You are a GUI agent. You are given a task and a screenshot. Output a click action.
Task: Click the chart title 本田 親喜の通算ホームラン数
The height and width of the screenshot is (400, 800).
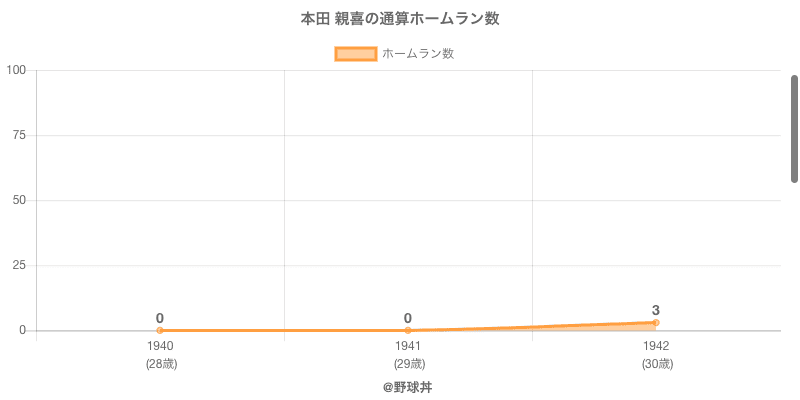pos(400,19)
